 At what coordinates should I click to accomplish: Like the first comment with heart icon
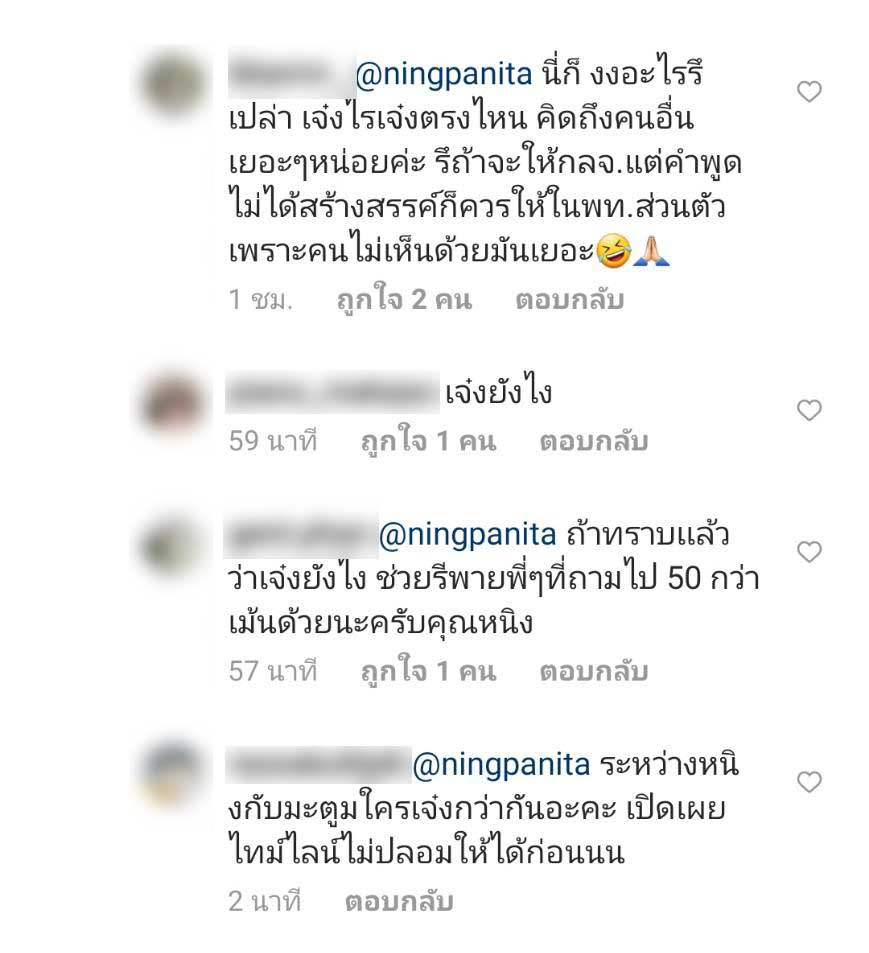pyautogui.click(x=809, y=92)
